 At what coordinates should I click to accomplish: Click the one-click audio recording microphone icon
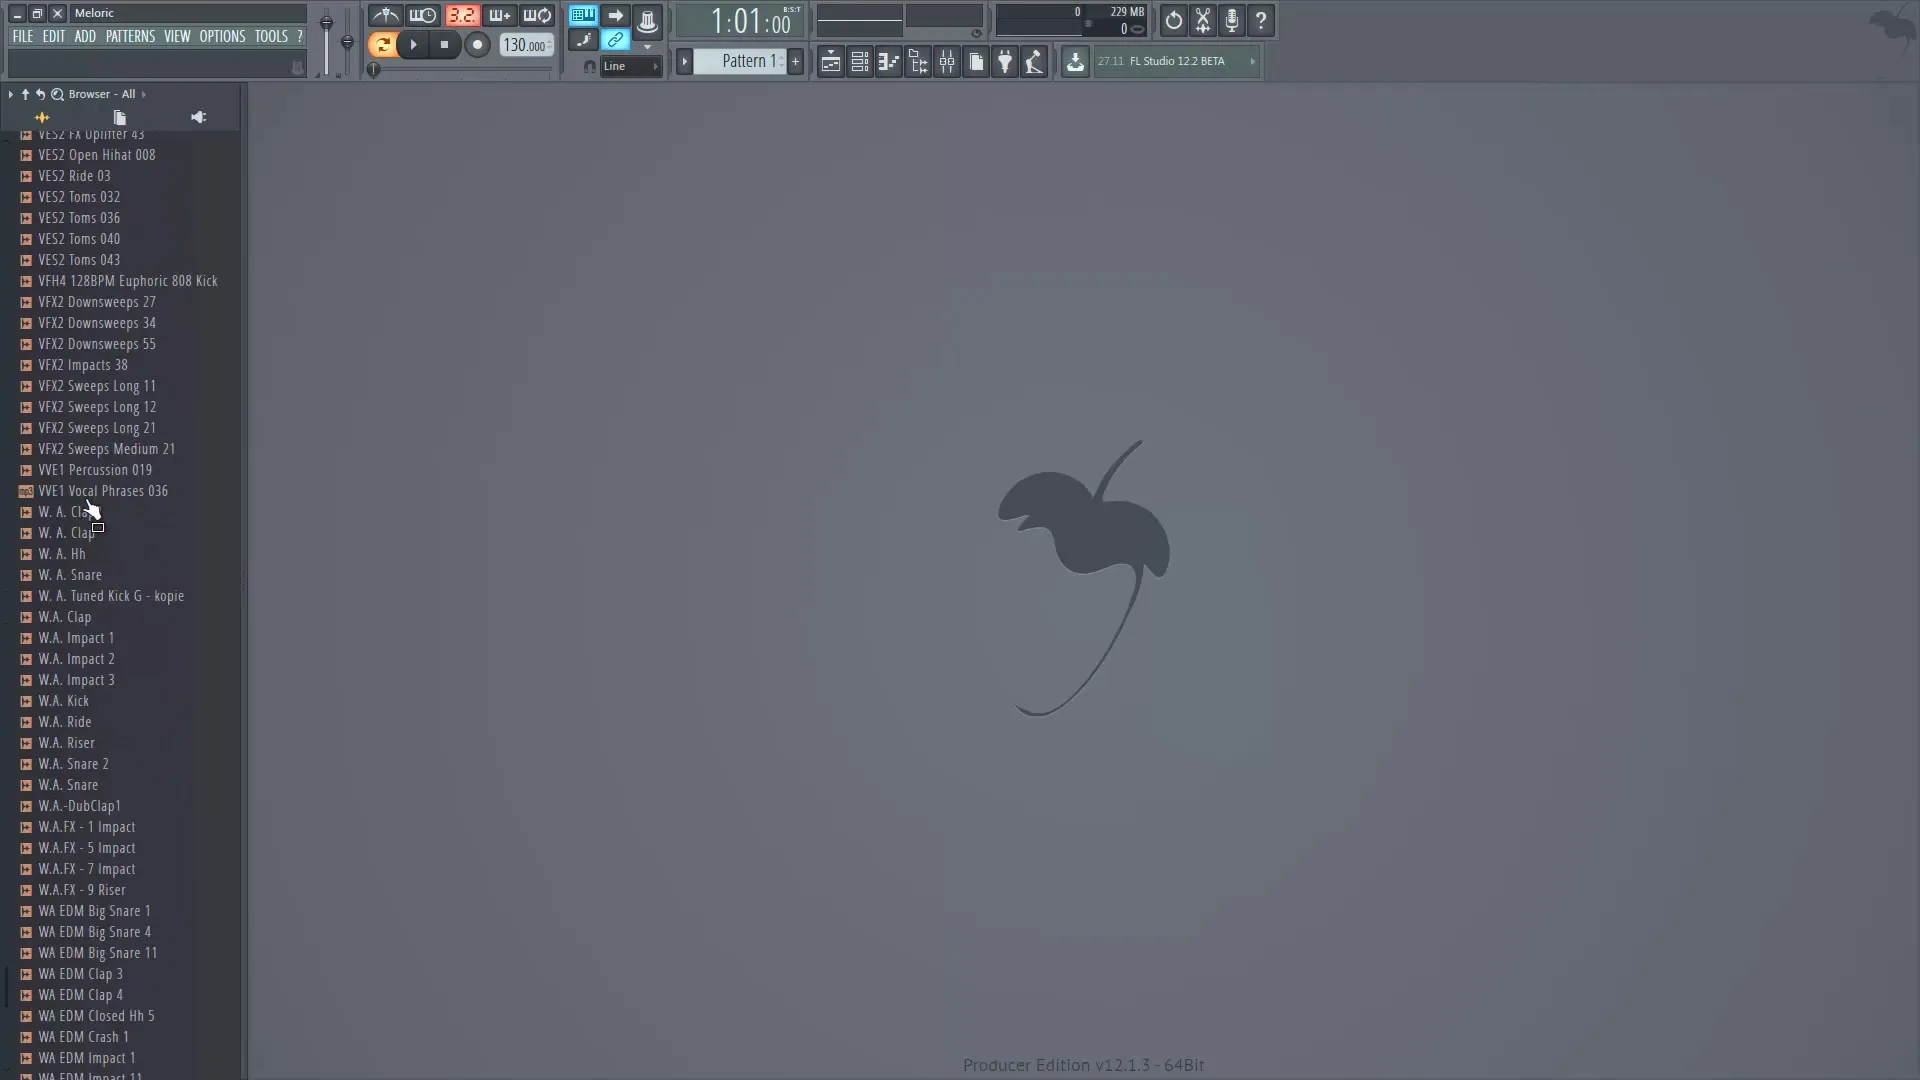click(x=1232, y=20)
